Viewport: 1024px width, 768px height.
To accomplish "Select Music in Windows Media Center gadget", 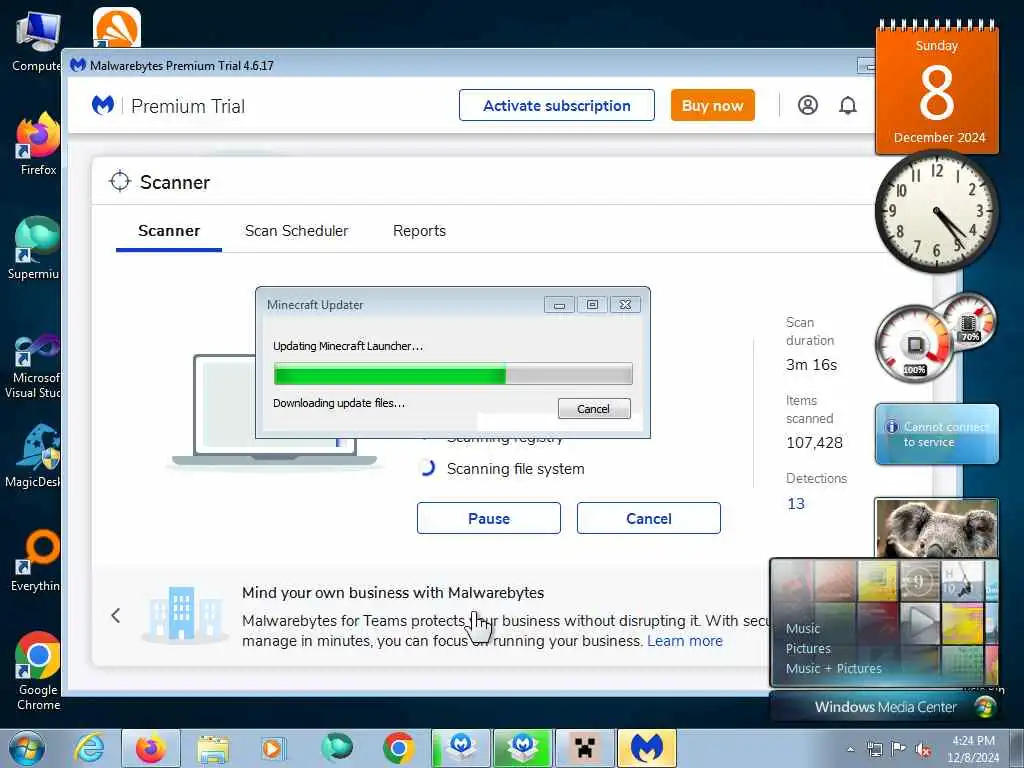I will click(x=803, y=628).
